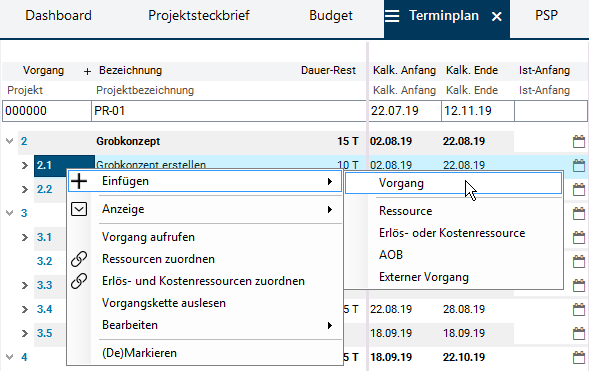Open the Bearbeiten submenu

(x=205, y=325)
